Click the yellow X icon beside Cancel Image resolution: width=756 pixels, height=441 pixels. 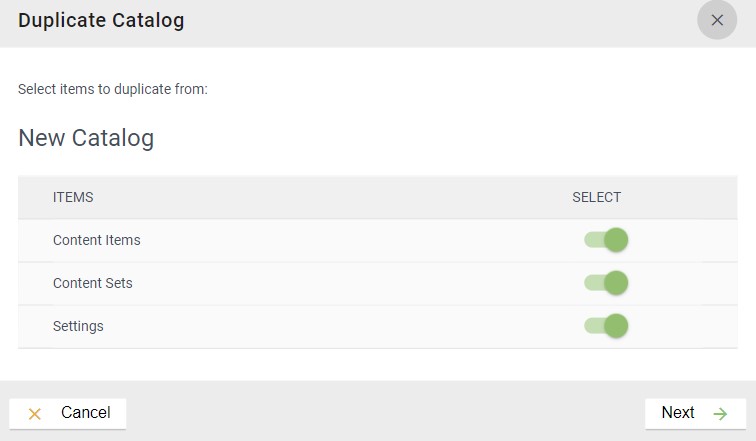35,413
